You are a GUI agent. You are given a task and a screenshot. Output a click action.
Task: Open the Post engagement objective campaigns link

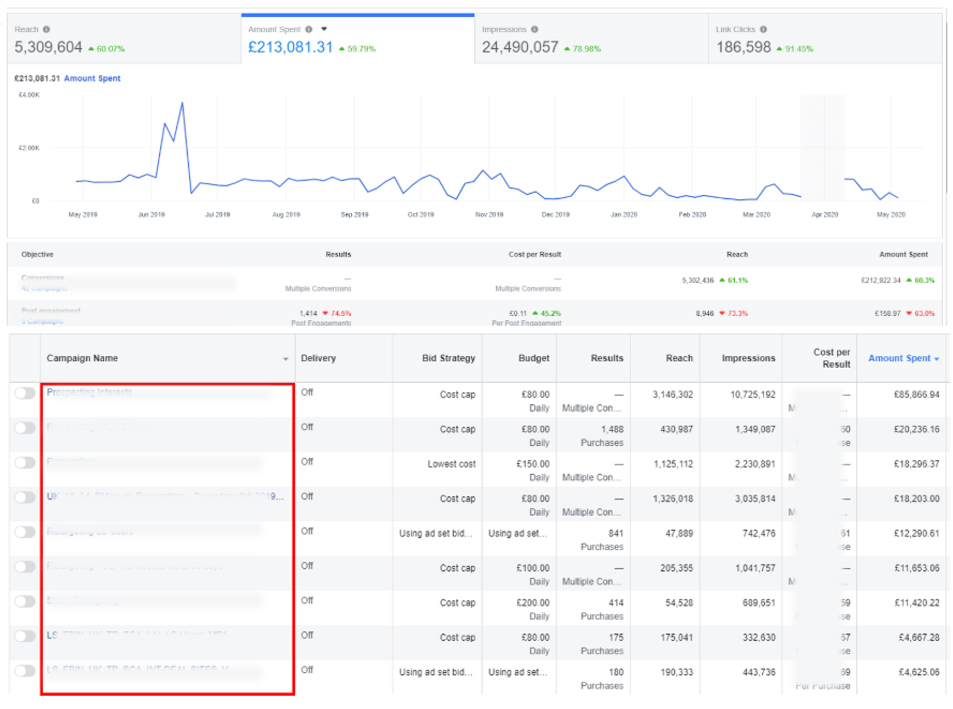(43, 321)
